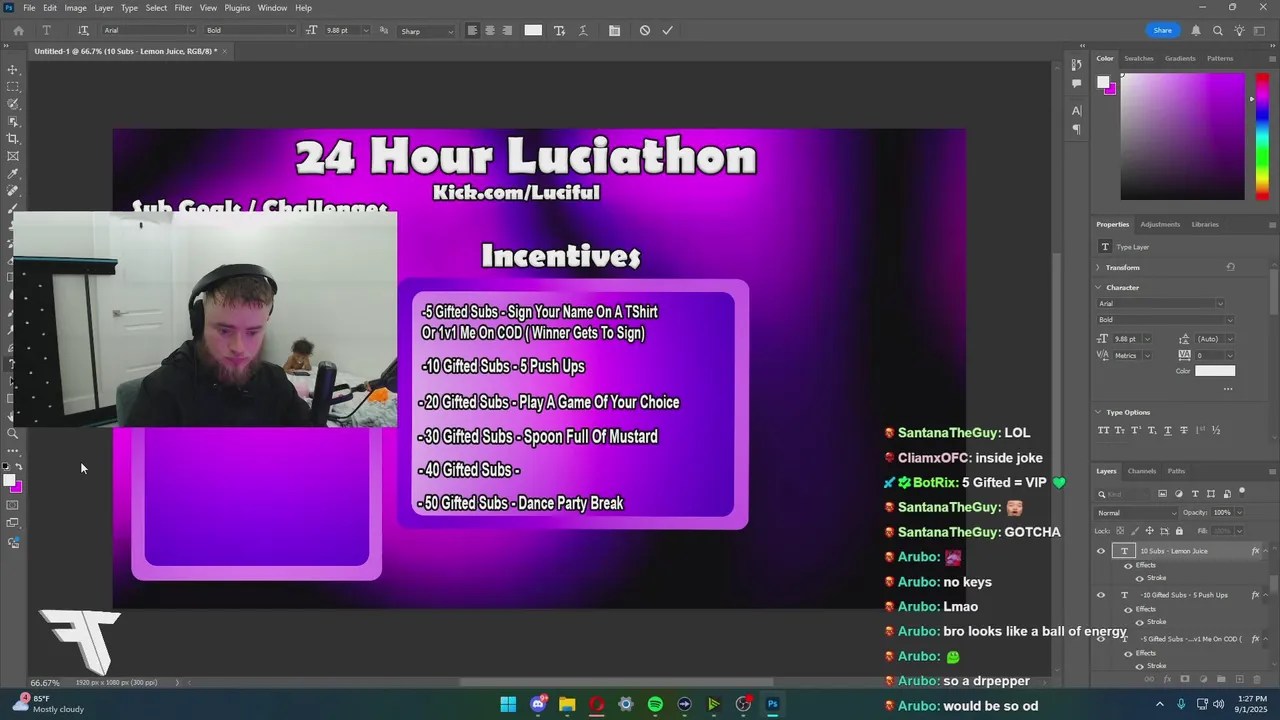The image size is (1280, 720).
Task: Select the Move tool
Action: tap(13, 70)
